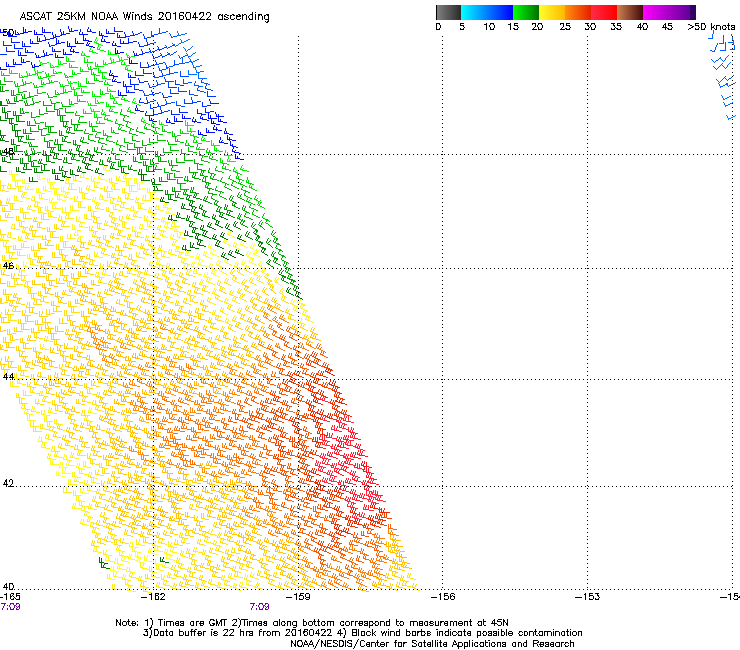Select the yellow 20–25 knots legend segment
The image size is (740, 650).
coord(552,12)
